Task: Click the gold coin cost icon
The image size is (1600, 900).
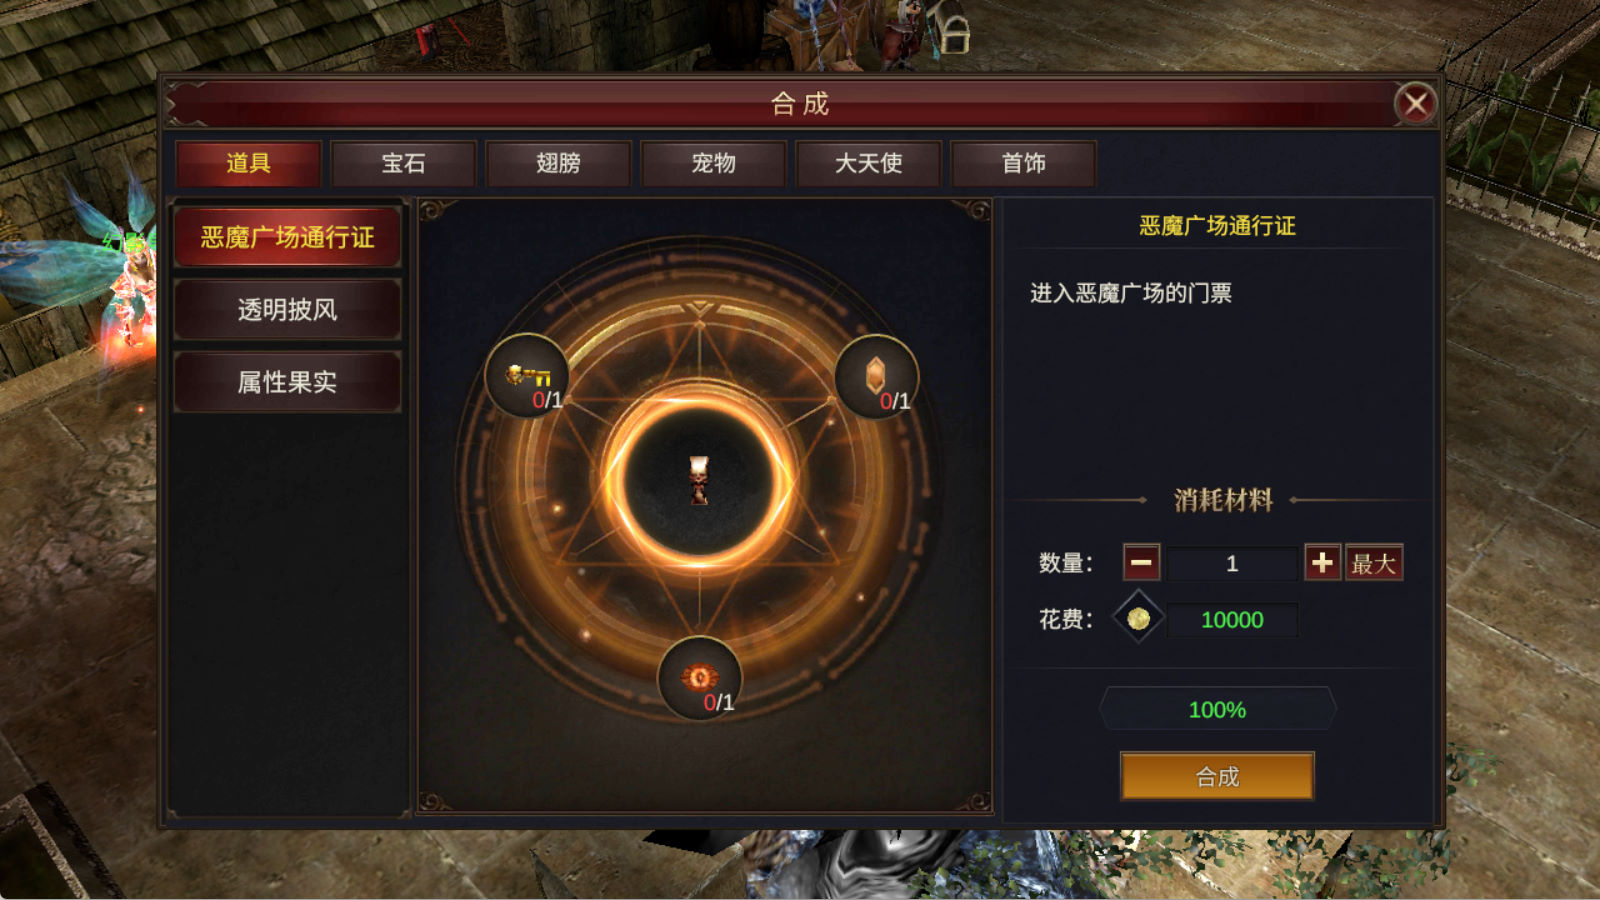Action: tap(1138, 619)
